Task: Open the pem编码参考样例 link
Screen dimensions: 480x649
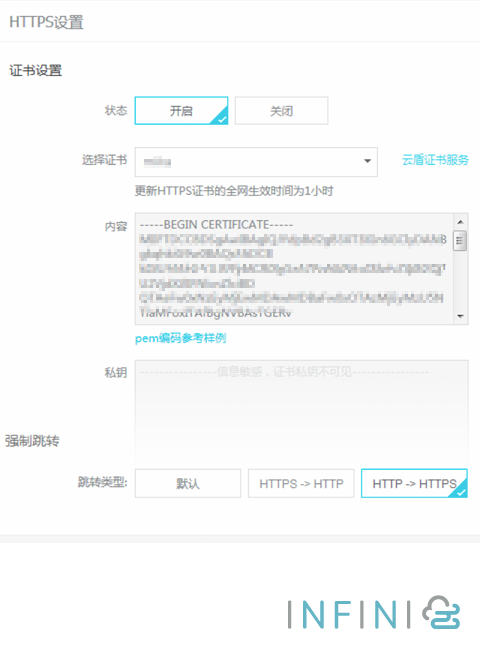Action: click(180, 339)
